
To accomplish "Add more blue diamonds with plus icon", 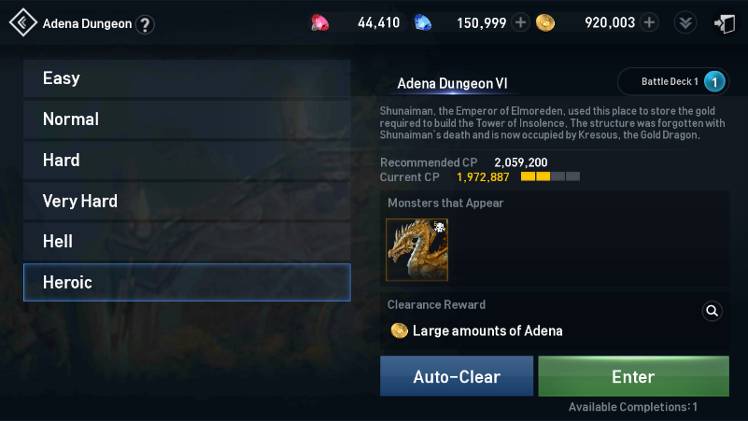I will (521, 22).
